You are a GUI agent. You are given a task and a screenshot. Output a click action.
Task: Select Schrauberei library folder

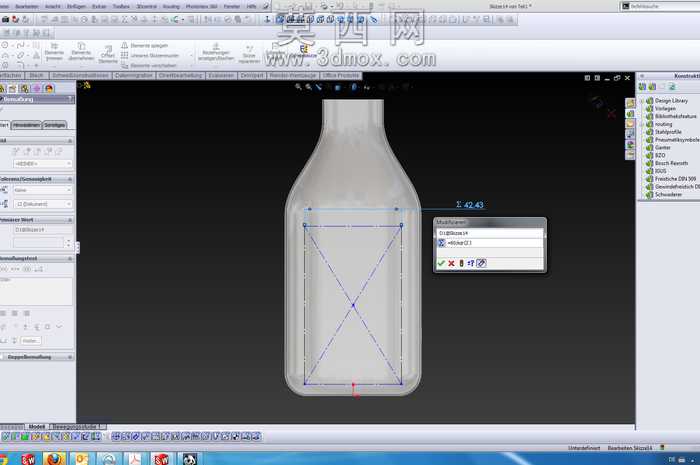tap(668, 195)
